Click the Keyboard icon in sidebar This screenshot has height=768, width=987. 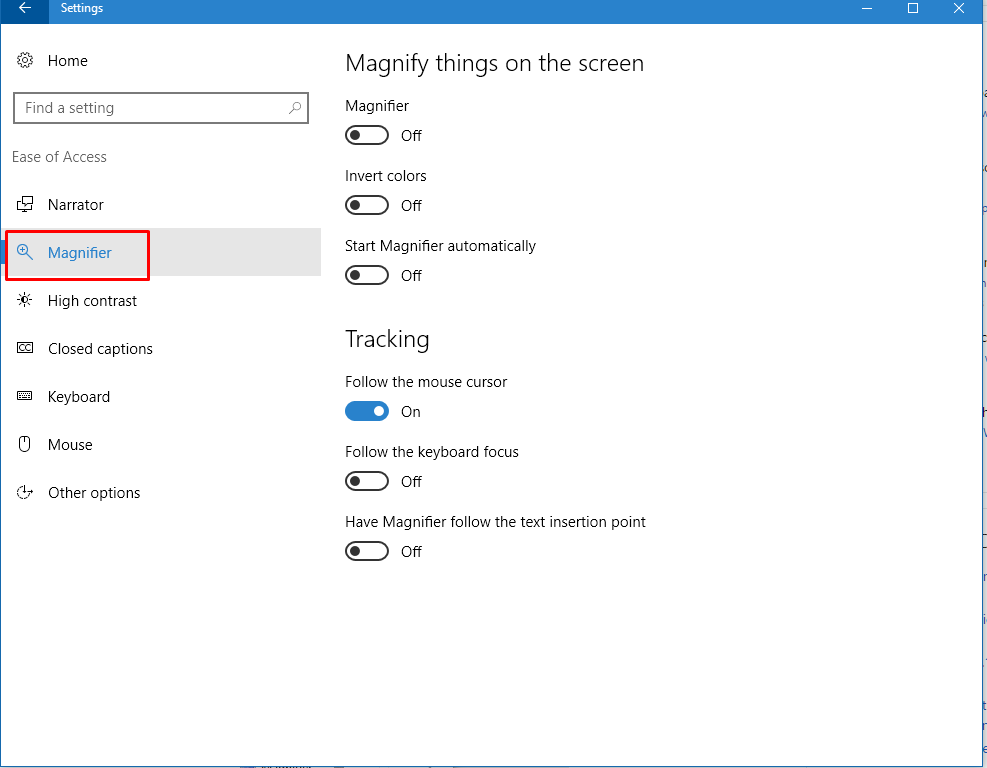pyautogui.click(x=25, y=397)
